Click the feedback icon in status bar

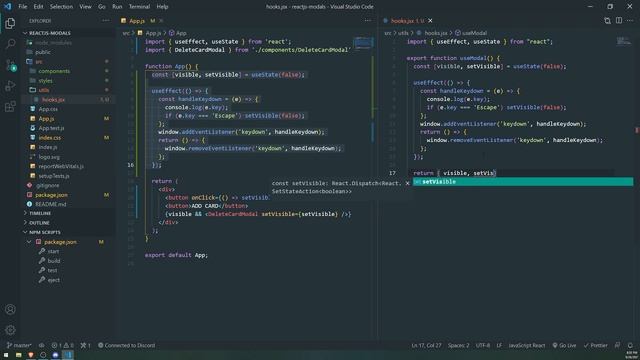coord(618,345)
